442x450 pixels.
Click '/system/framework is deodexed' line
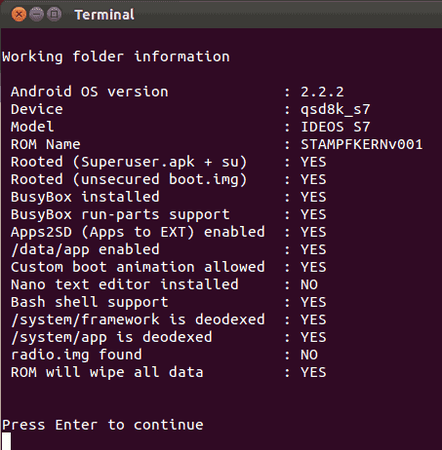(168, 320)
